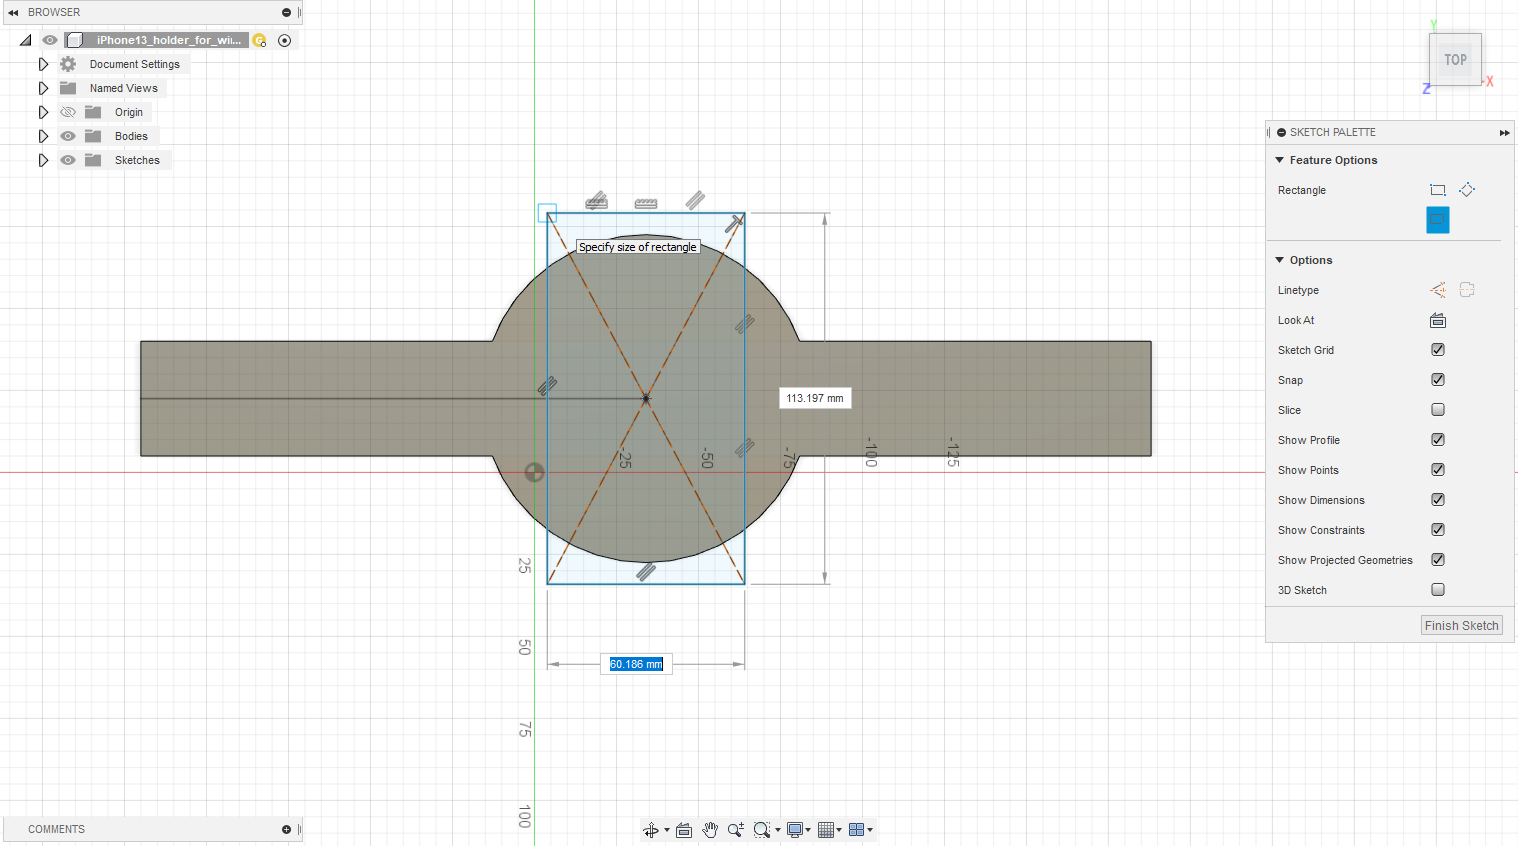Click the 60.186 mm width input field
This screenshot has width=1518, height=846.
tap(636, 664)
